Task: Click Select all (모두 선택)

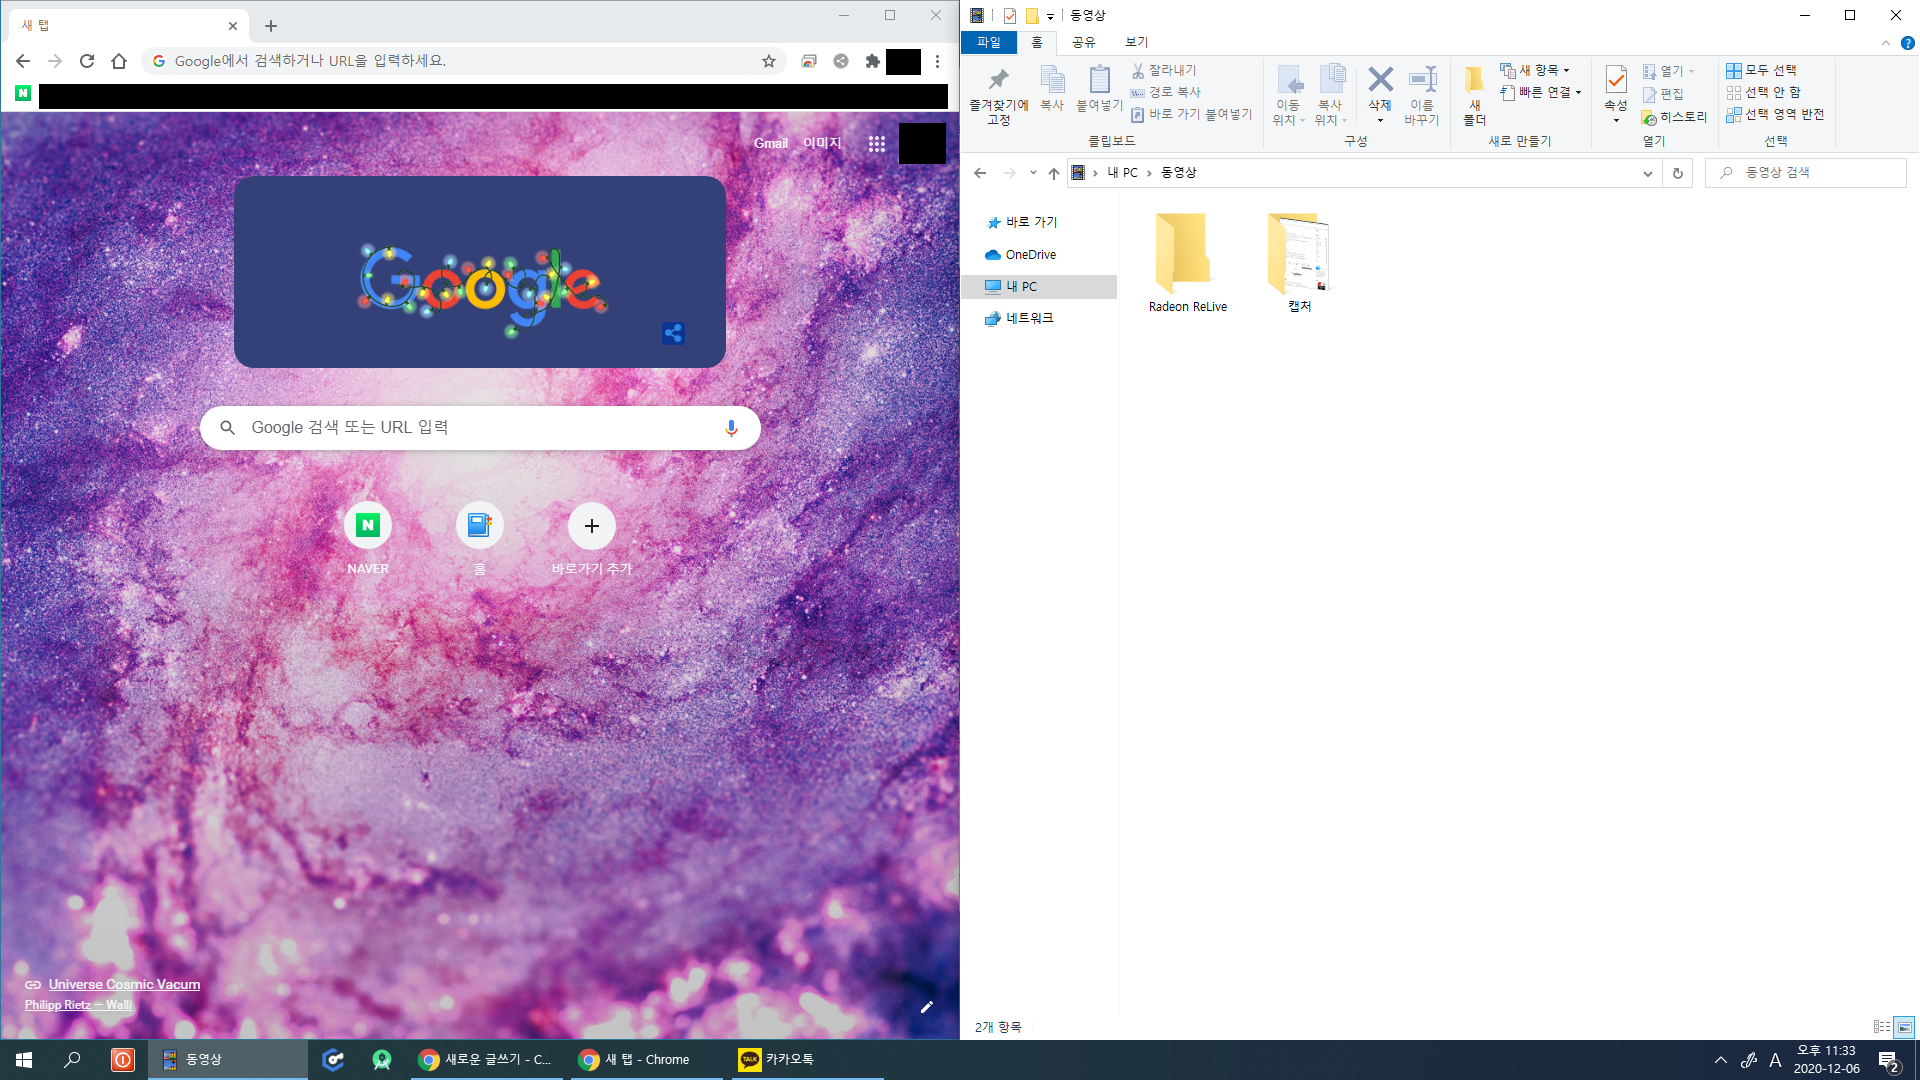Action: click(x=1761, y=70)
